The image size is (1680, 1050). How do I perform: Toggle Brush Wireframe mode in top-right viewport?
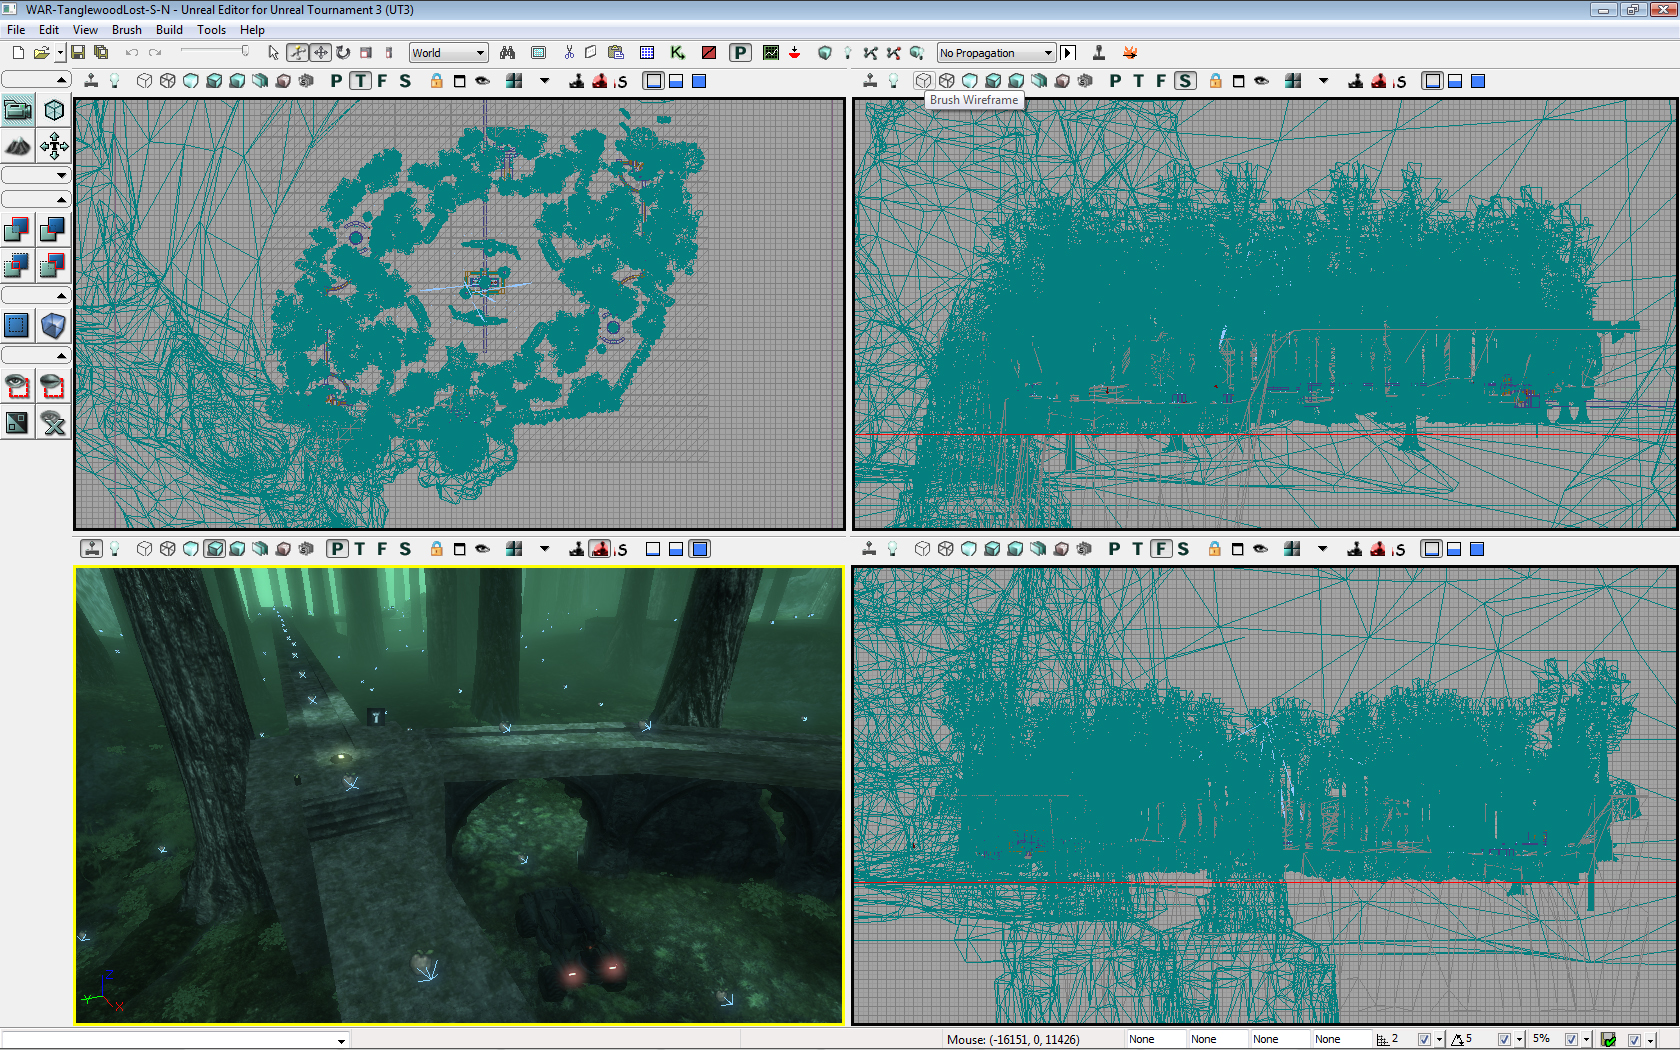[923, 81]
